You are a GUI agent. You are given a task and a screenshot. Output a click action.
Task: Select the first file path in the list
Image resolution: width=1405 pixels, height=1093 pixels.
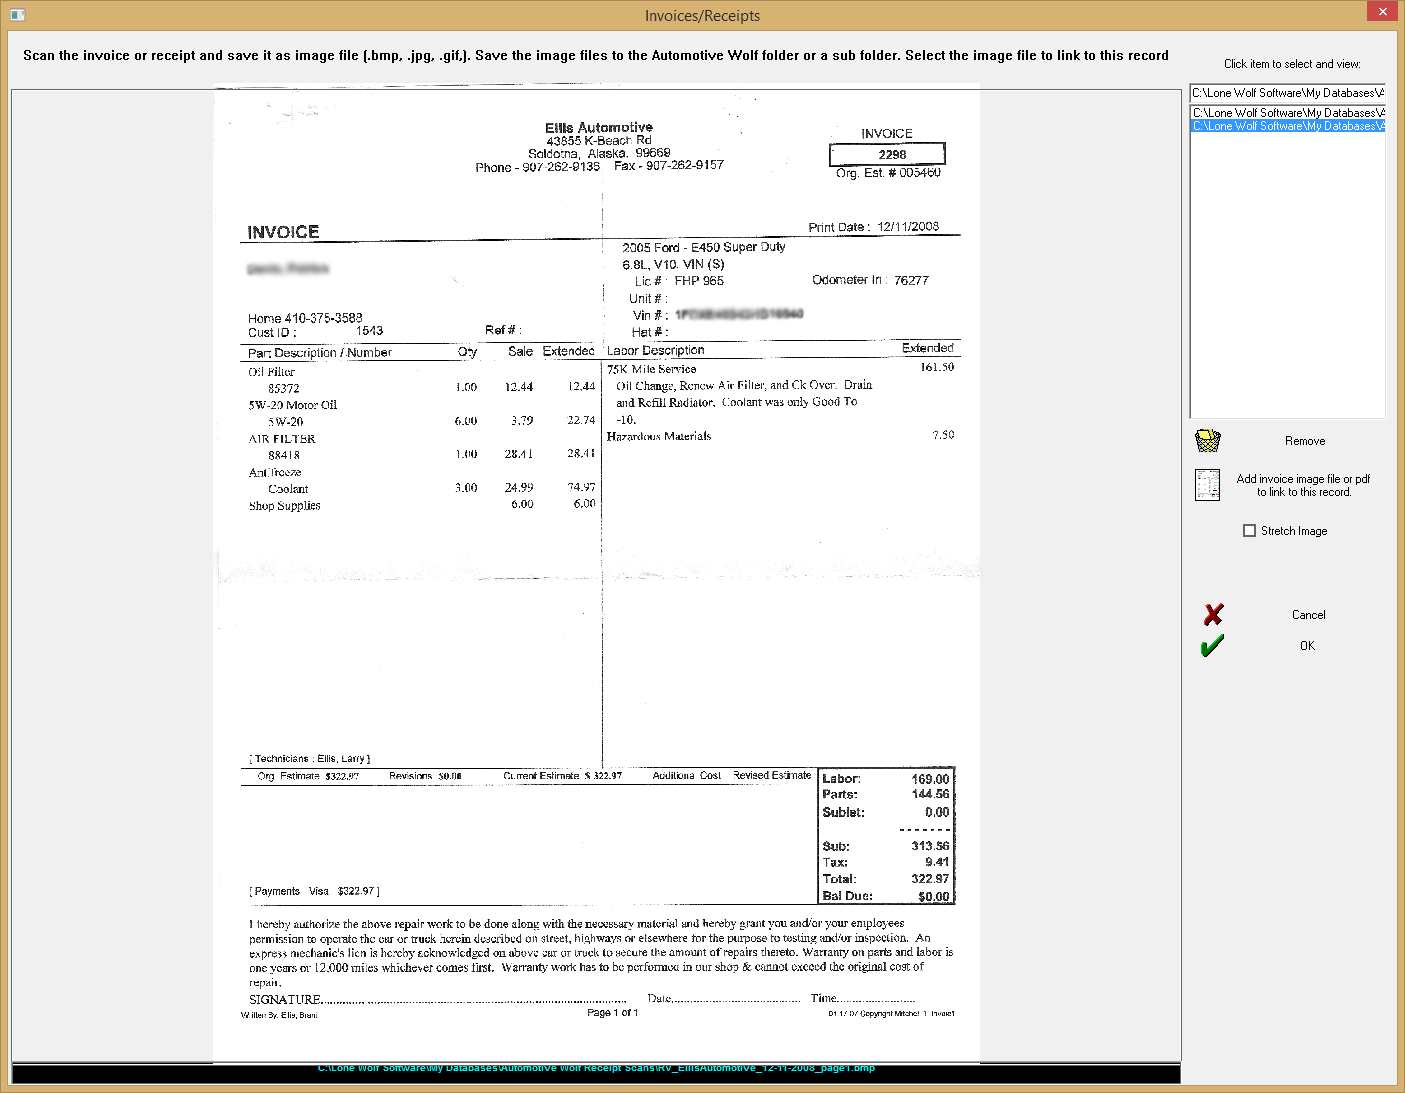coord(1288,93)
